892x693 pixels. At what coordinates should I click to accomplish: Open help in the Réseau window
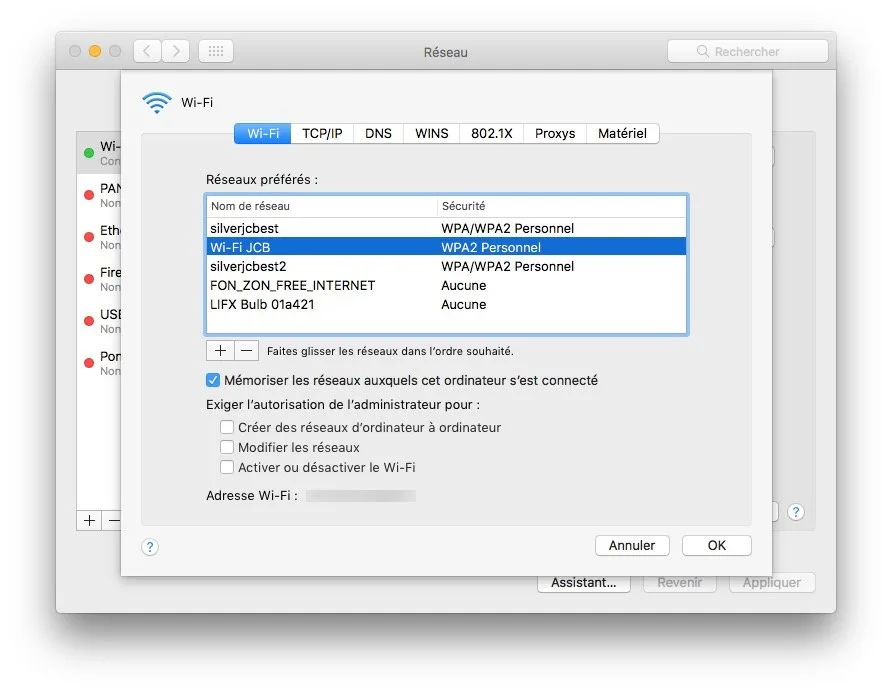coord(796,512)
